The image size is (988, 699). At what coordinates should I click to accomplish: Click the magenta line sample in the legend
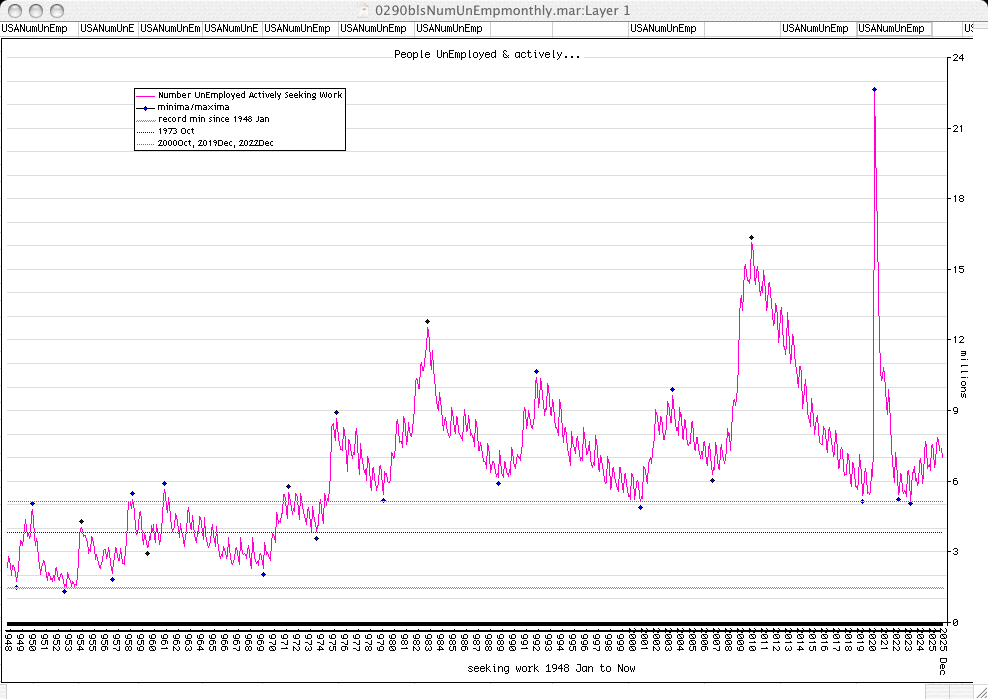(144, 95)
